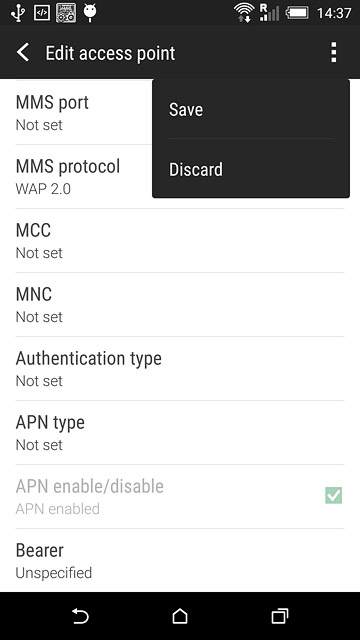
Task: Tap the Android back navigation button
Action: (81, 616)
